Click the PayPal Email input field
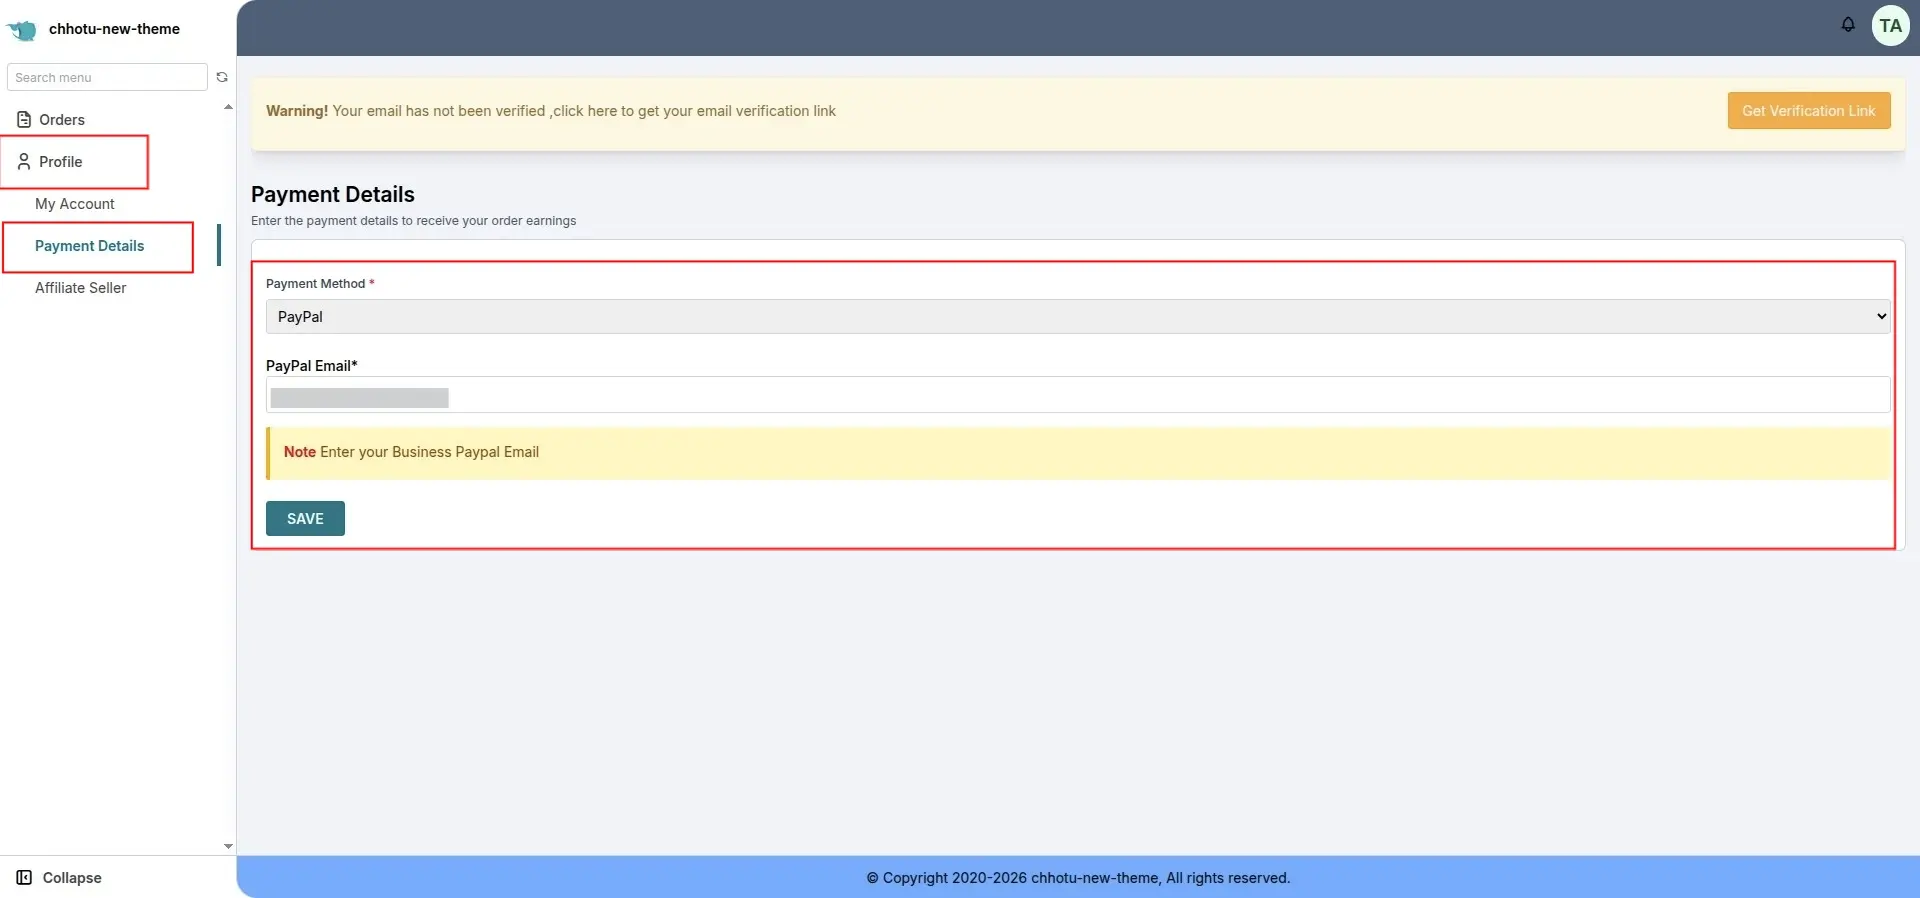This screenshot has width=1920, height=898. pyautogui.click(x=1078, y=395)
